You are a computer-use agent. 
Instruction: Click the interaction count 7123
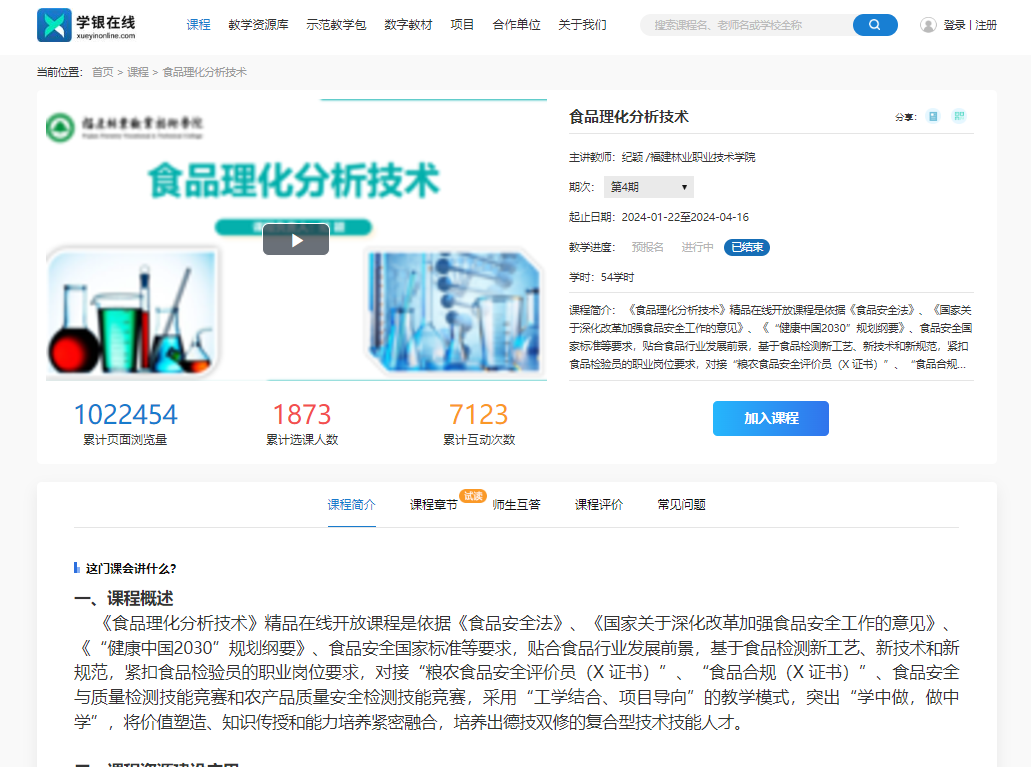click(479, 415)
